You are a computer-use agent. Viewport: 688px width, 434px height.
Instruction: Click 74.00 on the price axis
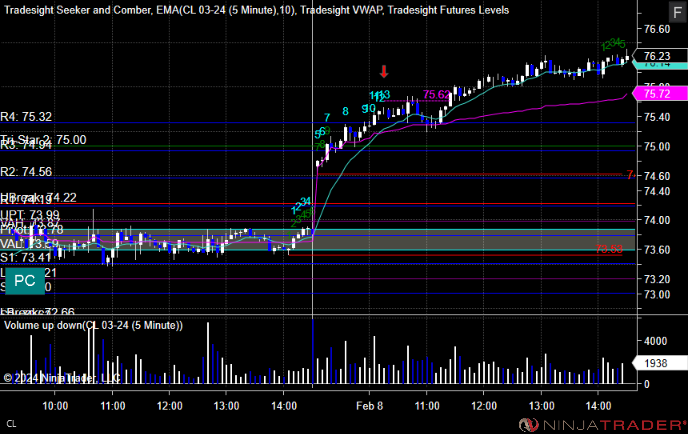pyautogui.click(x=657, y=220)
